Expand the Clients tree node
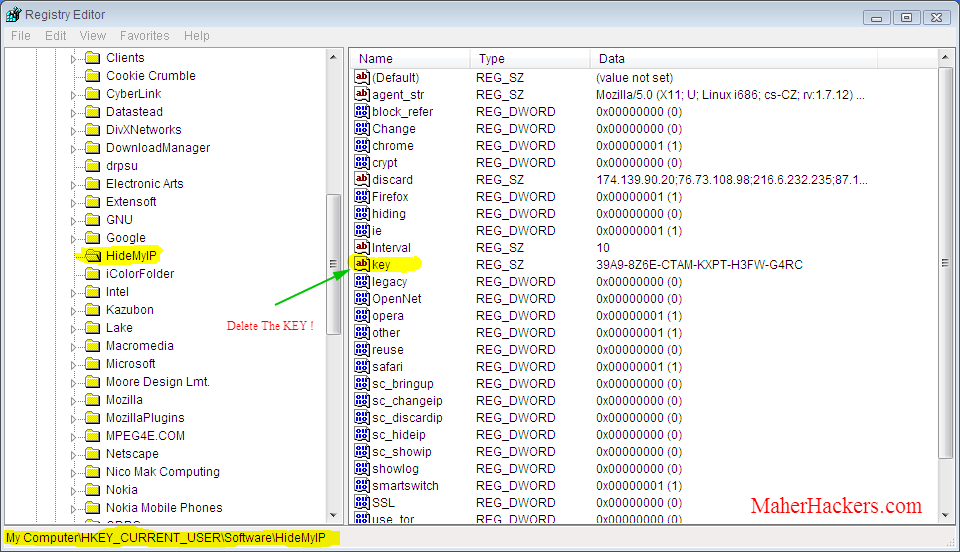The width and height of the screenshot is (960, 552). click(x=73, y=59)
